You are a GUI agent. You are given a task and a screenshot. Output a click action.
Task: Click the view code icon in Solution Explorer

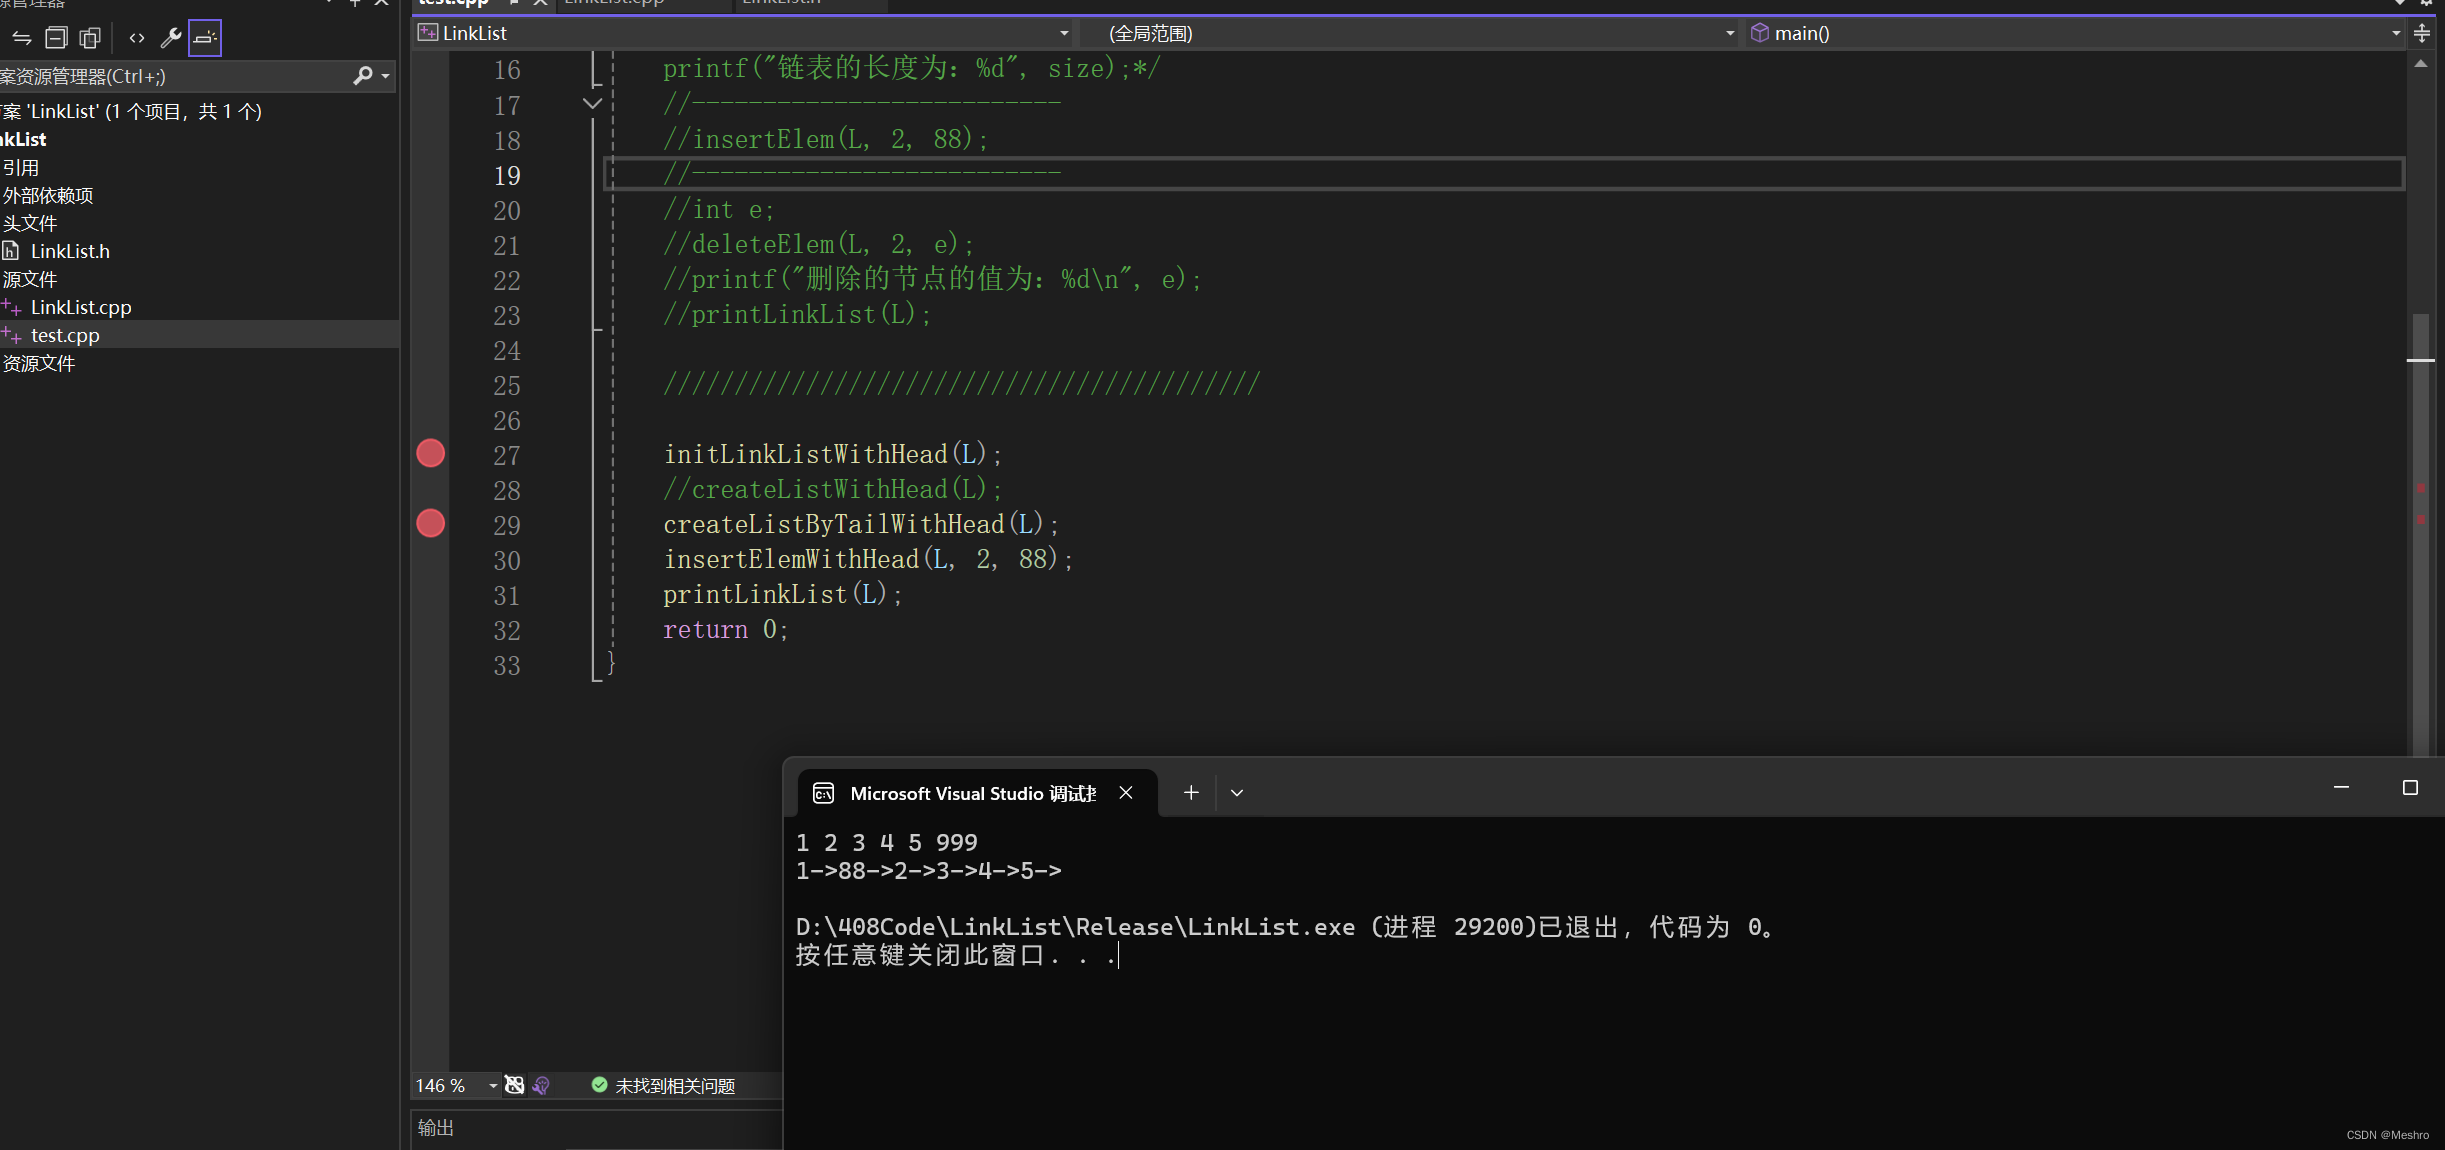click(137, 38)
